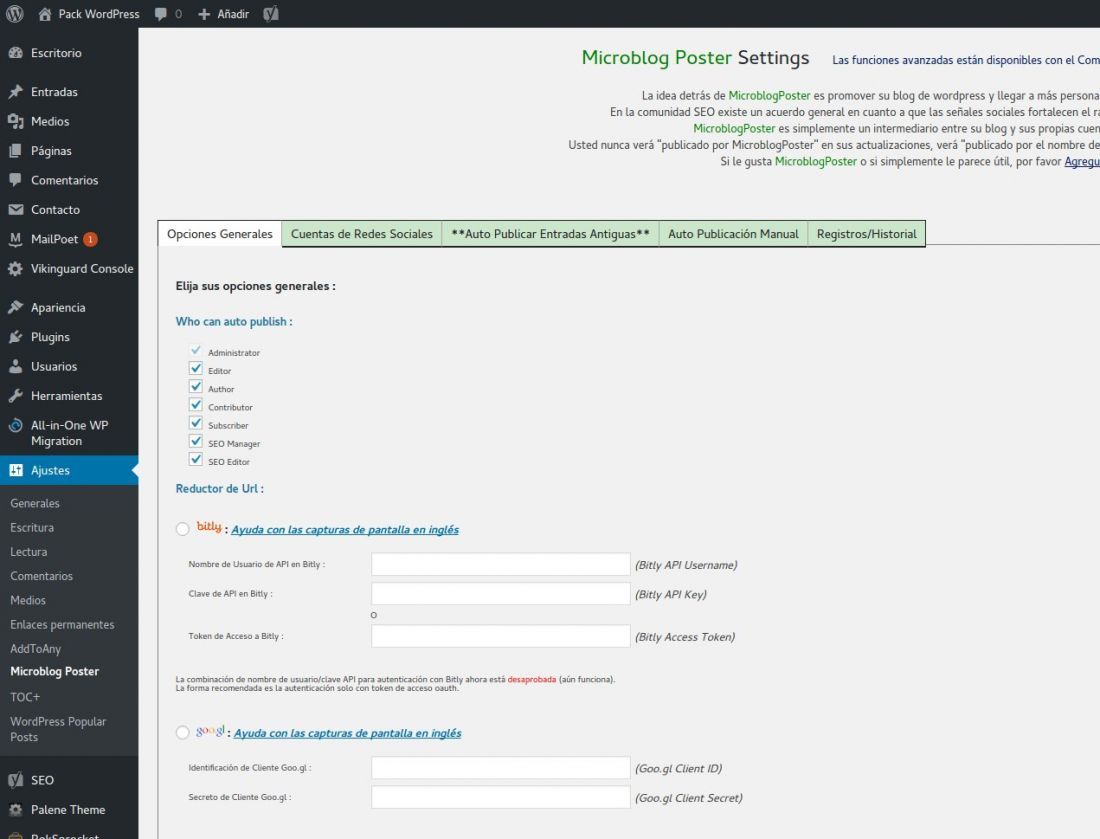Image resolution: width=1100 pixels, height=839 pixels.
Task: Click the Comentarios bubble icon in sidebar
Action: click(x=15, y=180)
